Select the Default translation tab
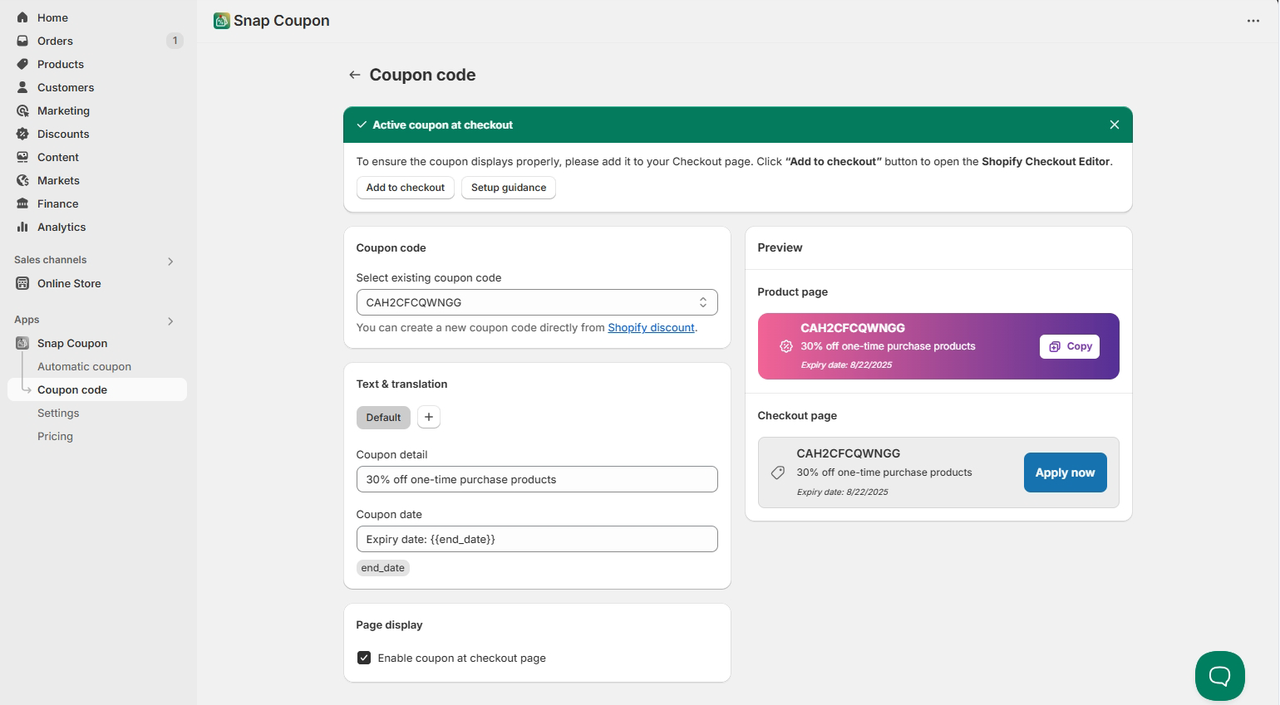This screenshot has height=705, width=1280. pyautogui.click(x=383, y=417)
